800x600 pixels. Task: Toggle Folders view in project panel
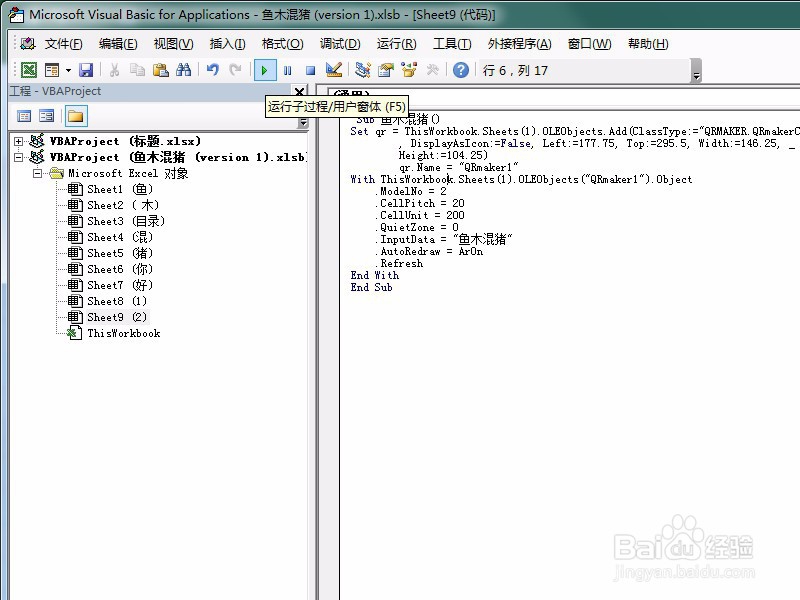coord(76,116)
